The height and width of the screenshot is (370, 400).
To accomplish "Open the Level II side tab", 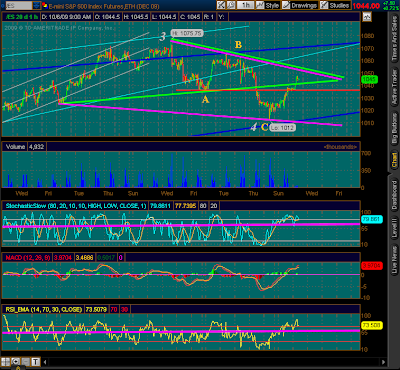I will [394, 227].
